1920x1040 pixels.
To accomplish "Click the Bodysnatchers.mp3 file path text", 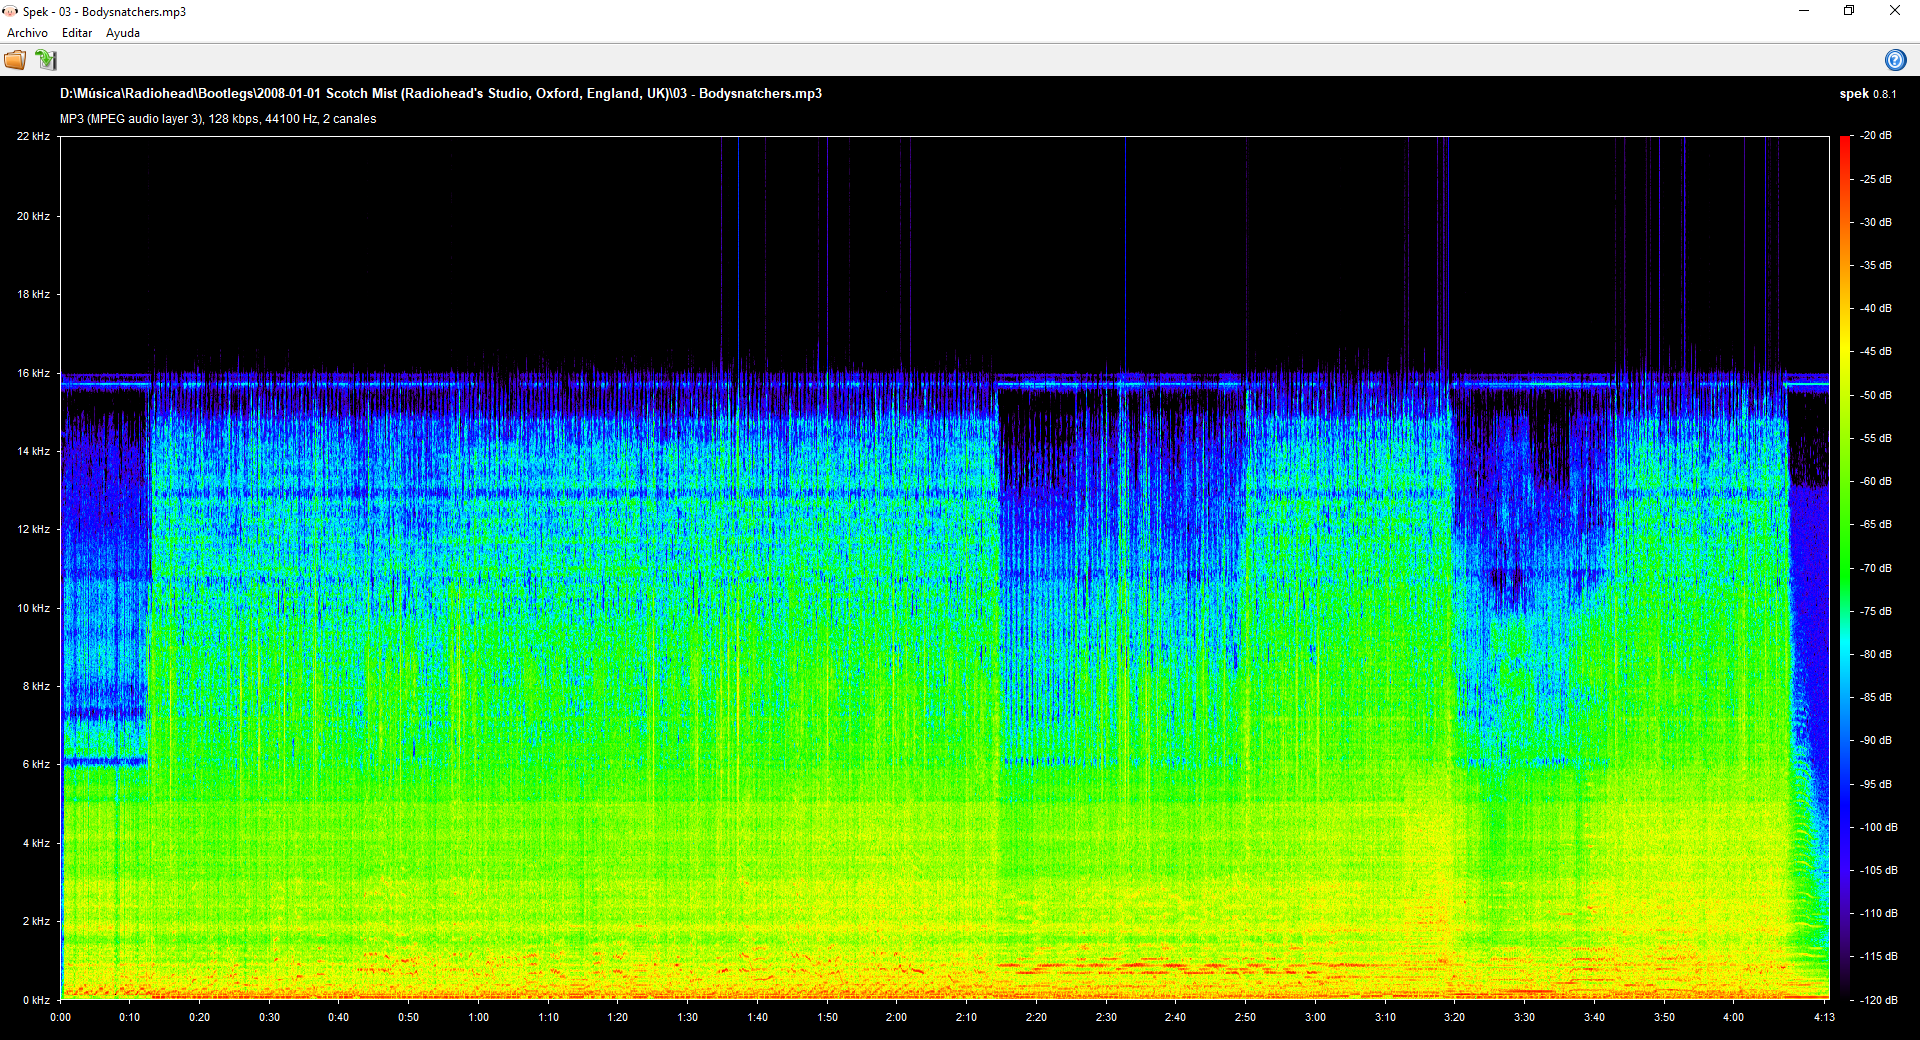I will (x=440, y=93).
